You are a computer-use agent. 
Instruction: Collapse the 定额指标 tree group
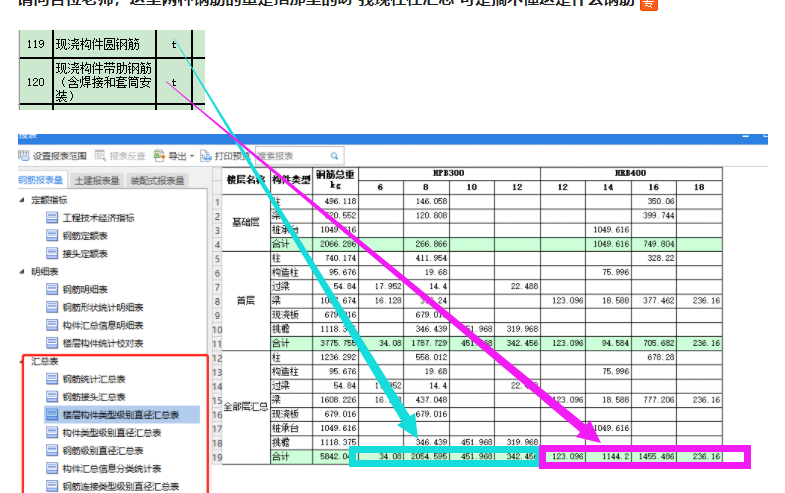22,200
